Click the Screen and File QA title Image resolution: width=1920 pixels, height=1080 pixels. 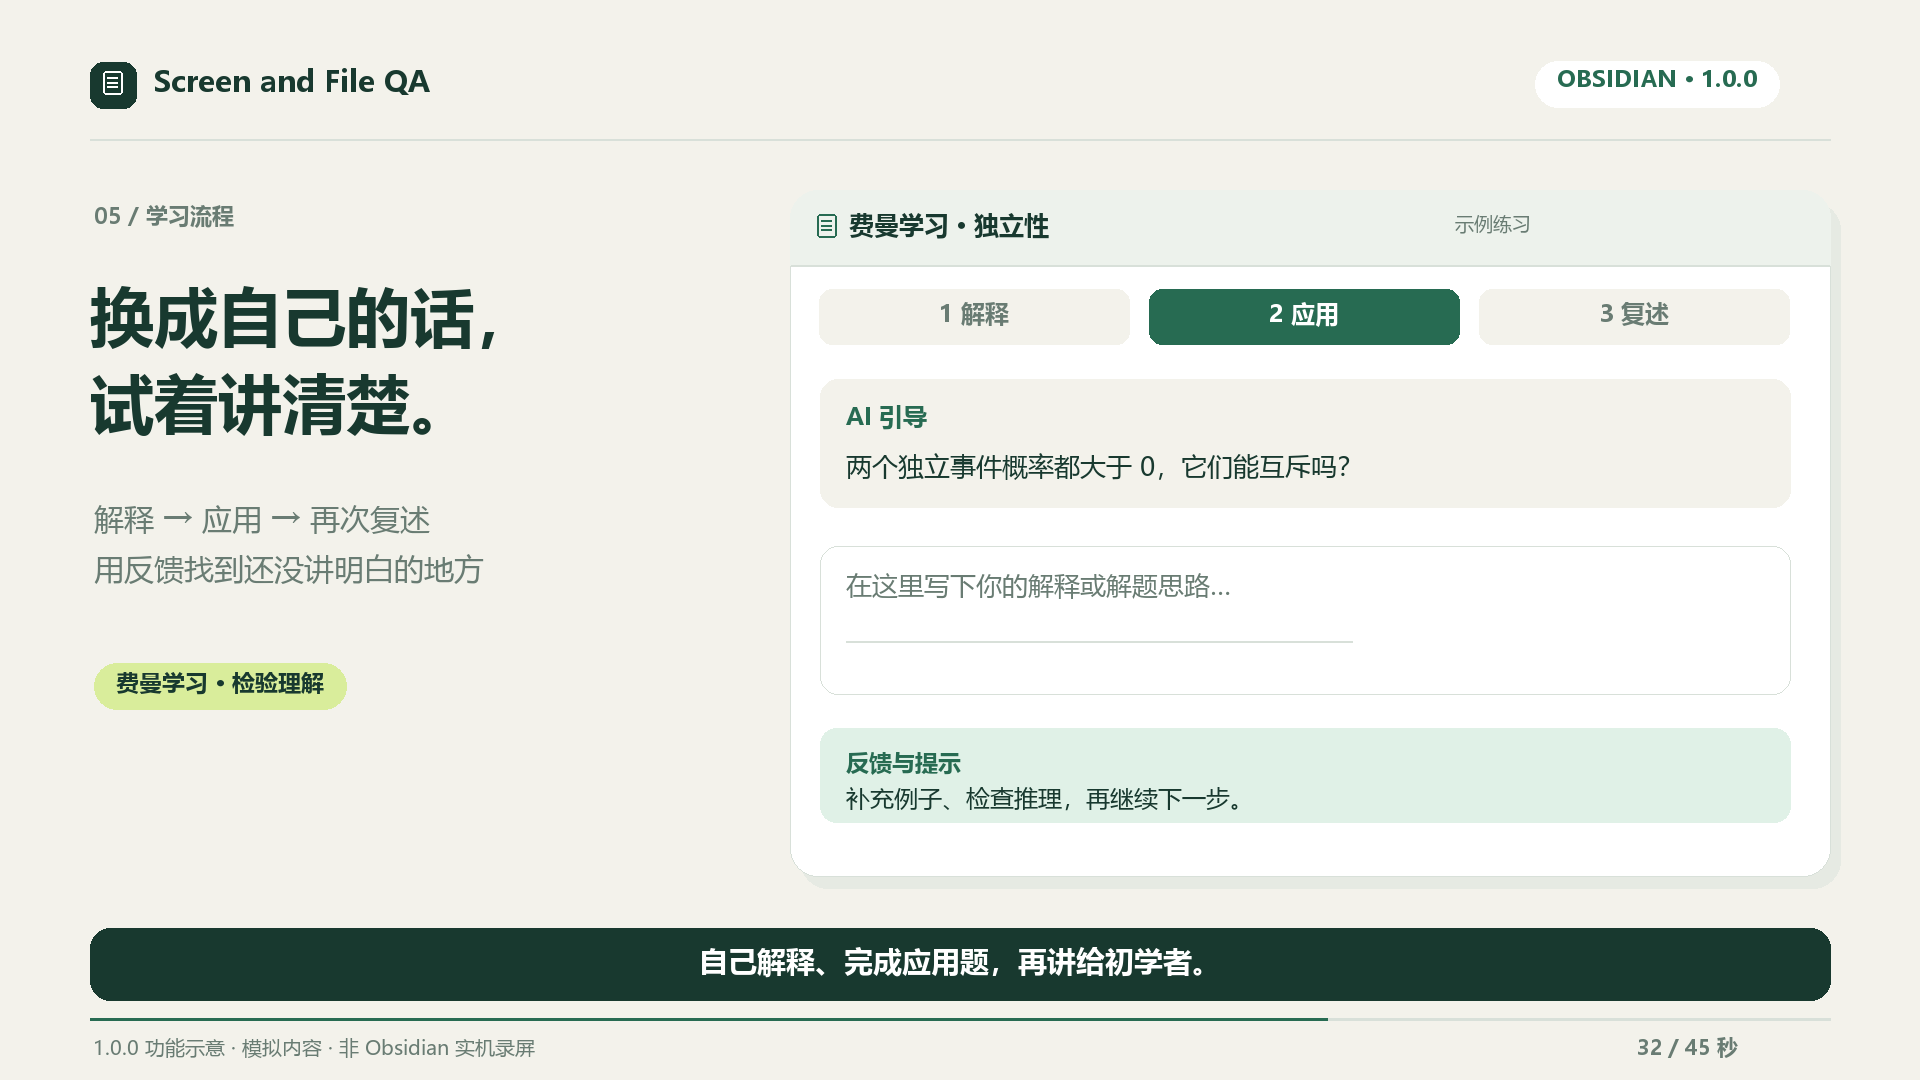291,82
